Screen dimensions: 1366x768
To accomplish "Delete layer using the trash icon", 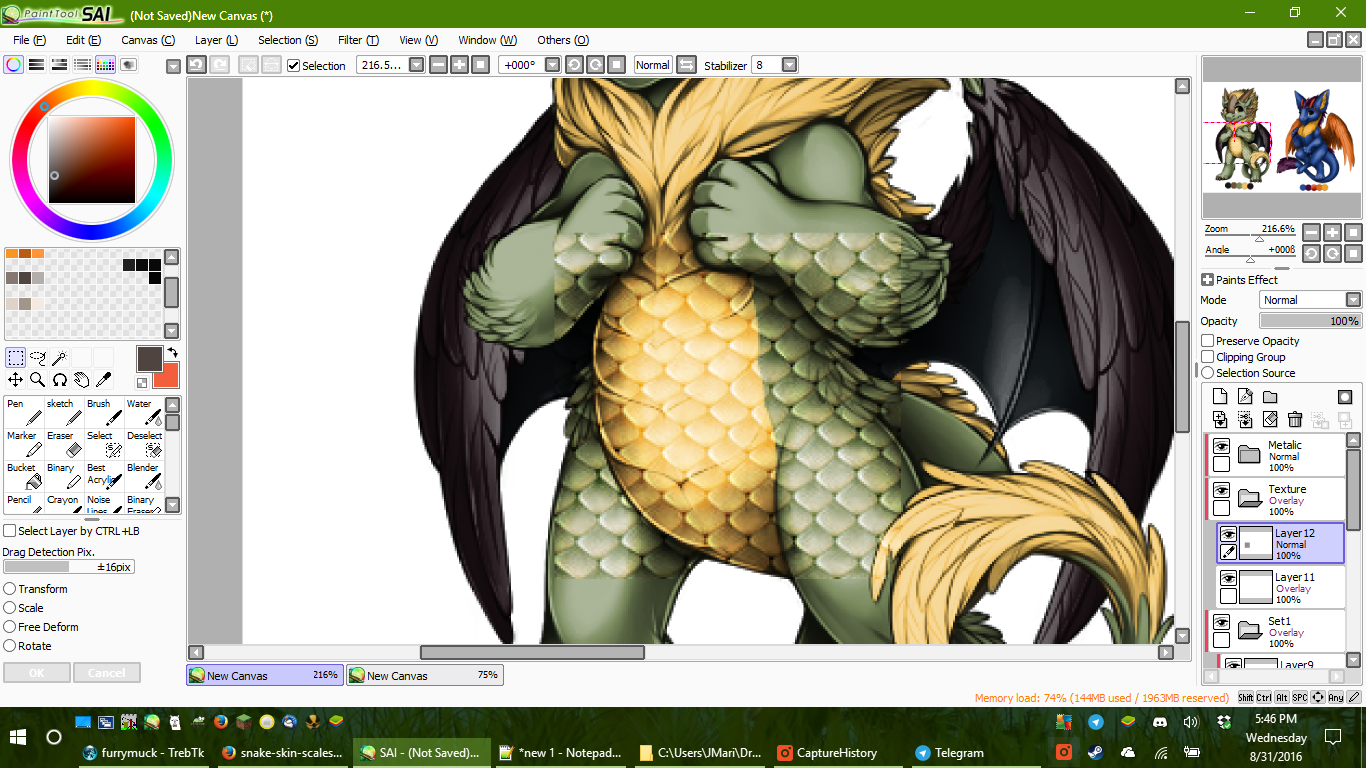I will coord(1295,419).
